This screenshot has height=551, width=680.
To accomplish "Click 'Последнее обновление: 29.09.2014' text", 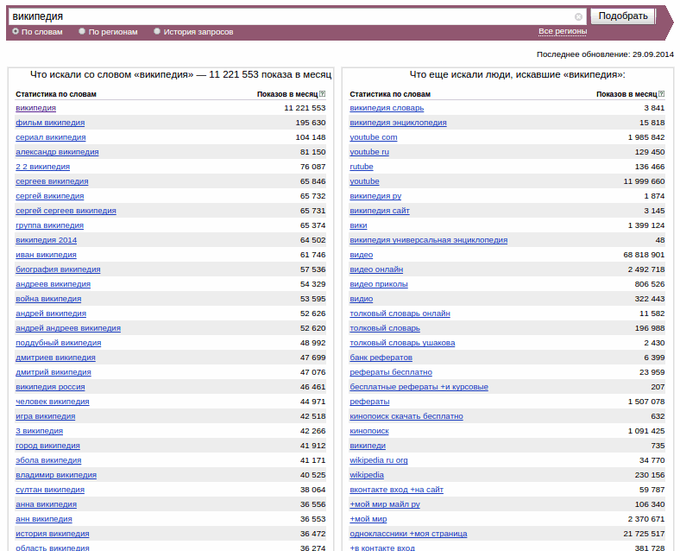I will tap(605, 54).
